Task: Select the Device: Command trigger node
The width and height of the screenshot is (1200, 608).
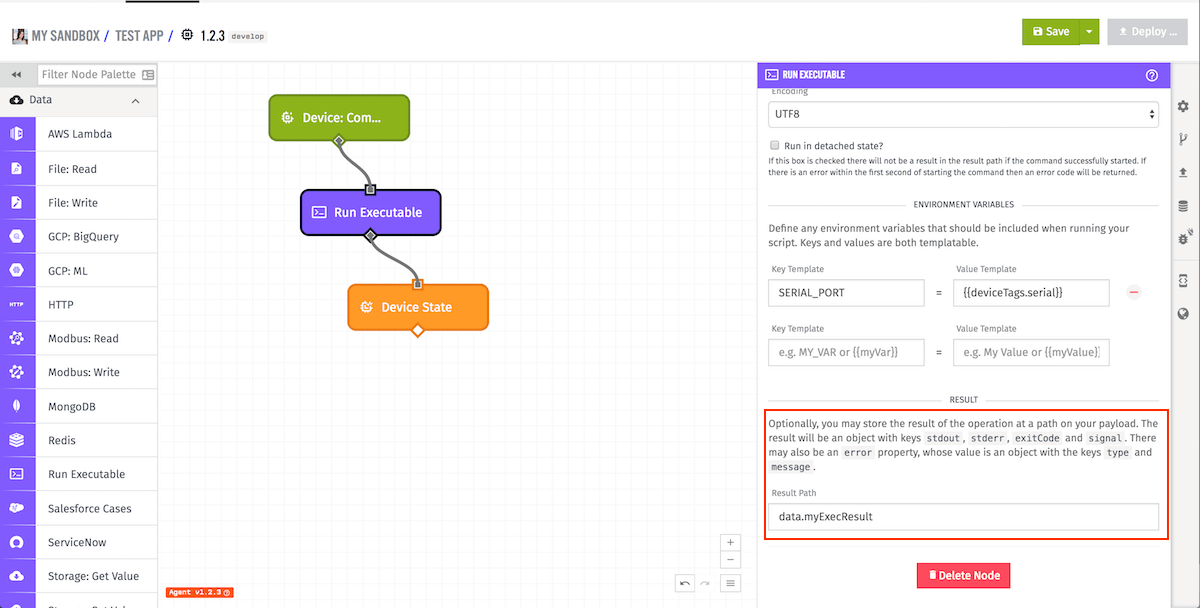Action: [339, 117]
